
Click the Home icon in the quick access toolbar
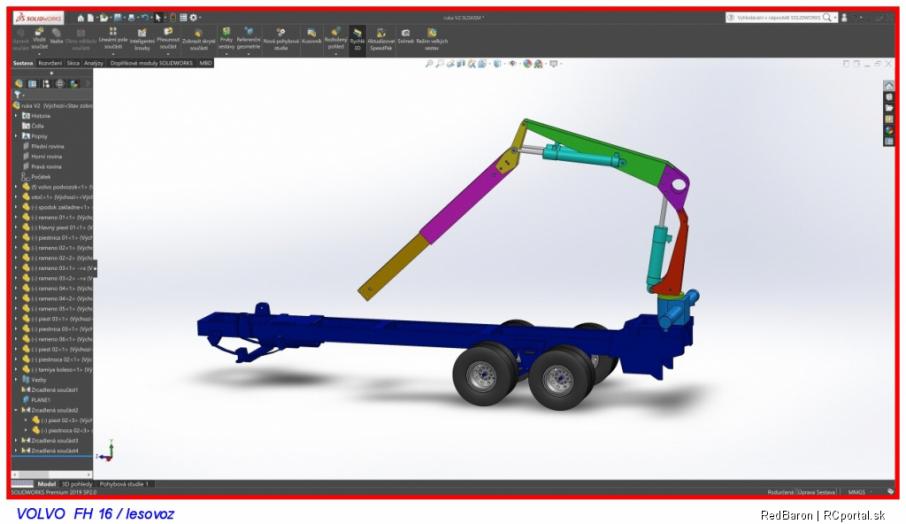81,17
